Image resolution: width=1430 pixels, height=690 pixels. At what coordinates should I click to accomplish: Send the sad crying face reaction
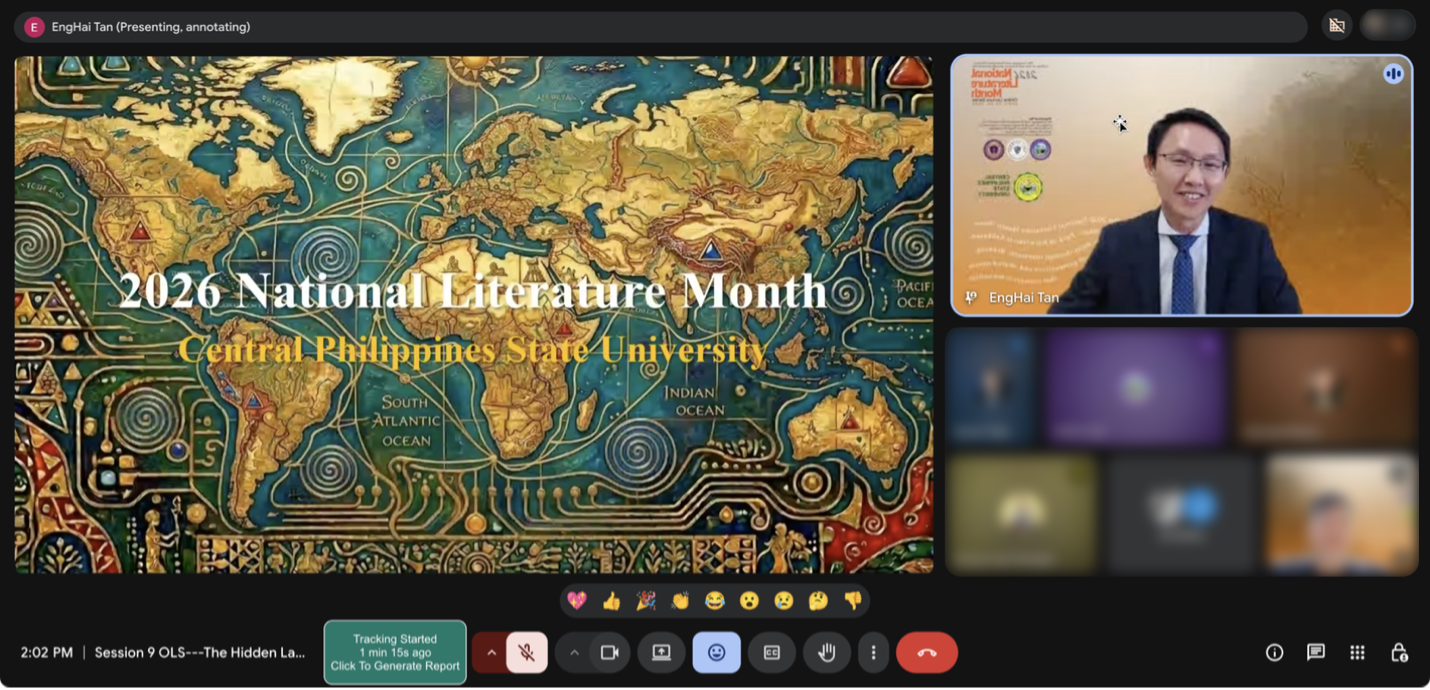point(783,600)
